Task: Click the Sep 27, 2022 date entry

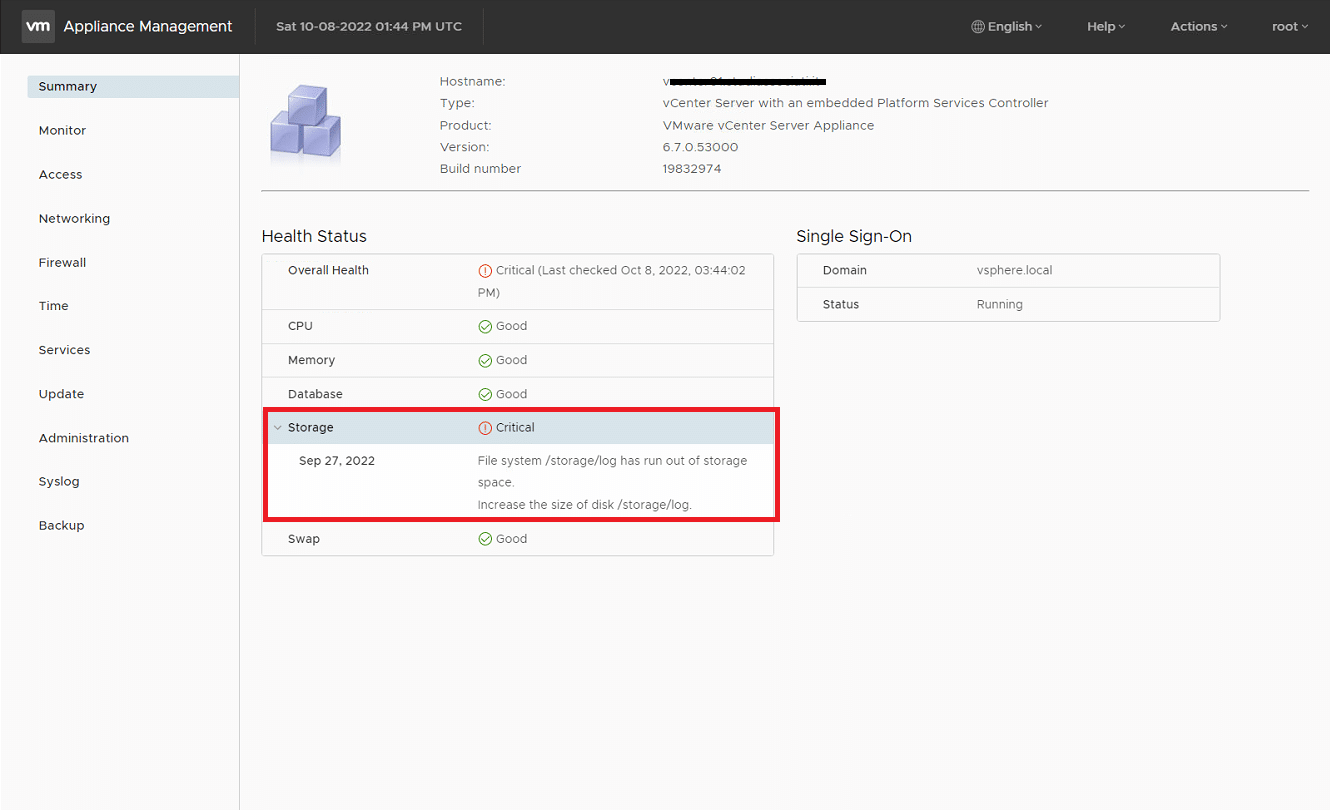Action: click(337, 461)
